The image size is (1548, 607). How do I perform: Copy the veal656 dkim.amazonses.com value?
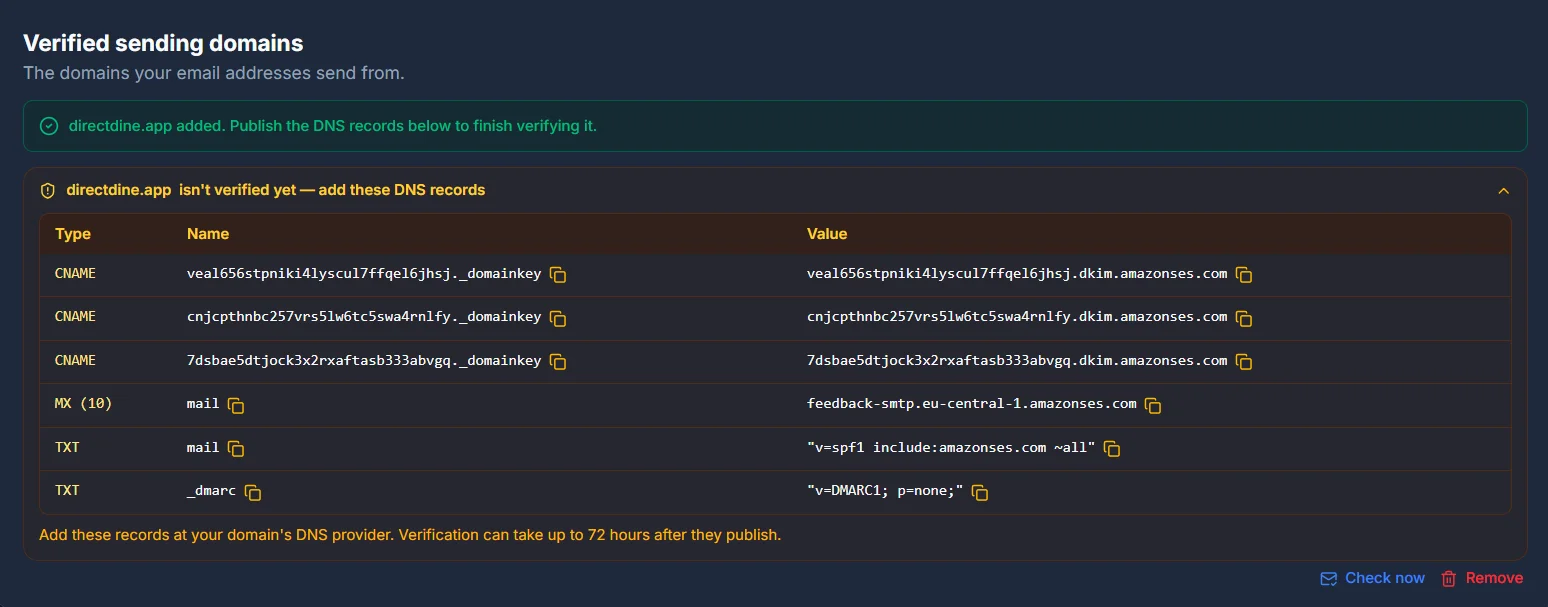pos(1244,275)
